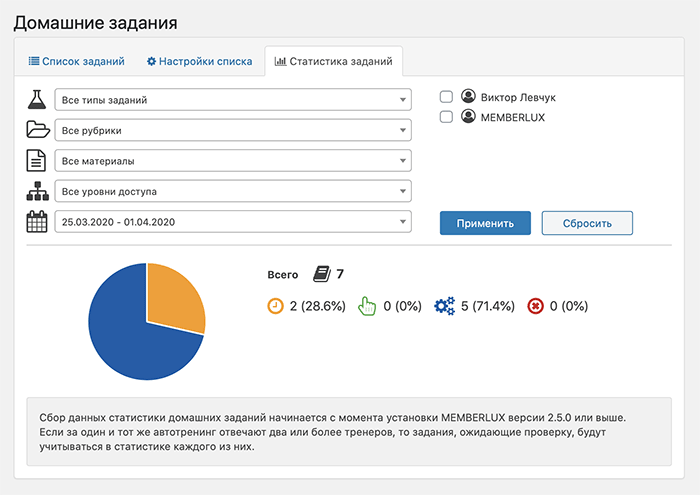Screen dimensions: 700x495
Task: Click the open folder rubrics icon
Action: click(x=38, y=130)
